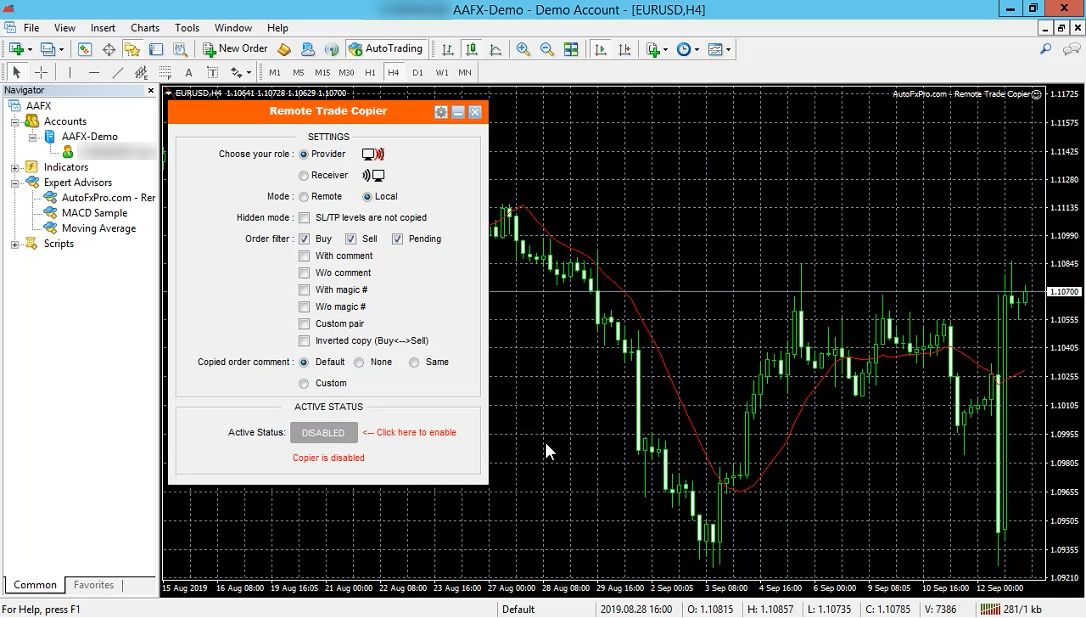The image size is (1086, 618).
Task: Open the chart templates dropdown arrow
Action: coord(729,49)
